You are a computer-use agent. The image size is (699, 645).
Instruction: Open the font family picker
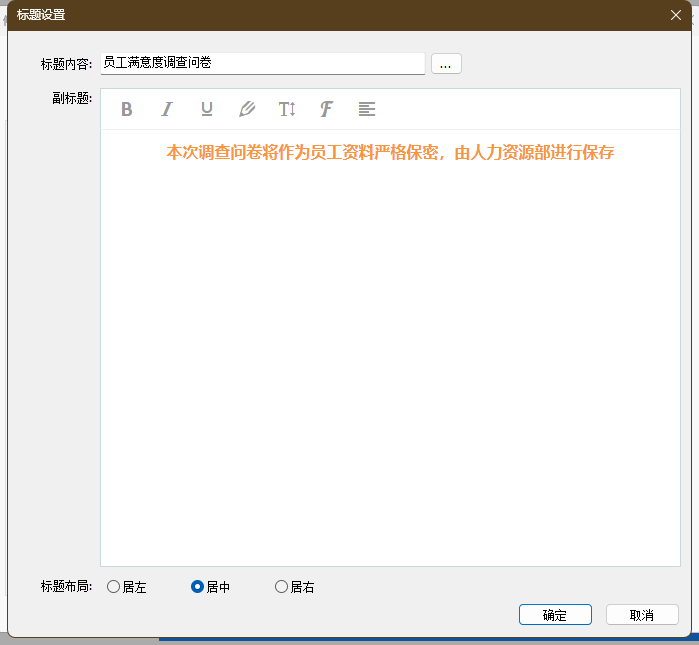tap(326, 109)
